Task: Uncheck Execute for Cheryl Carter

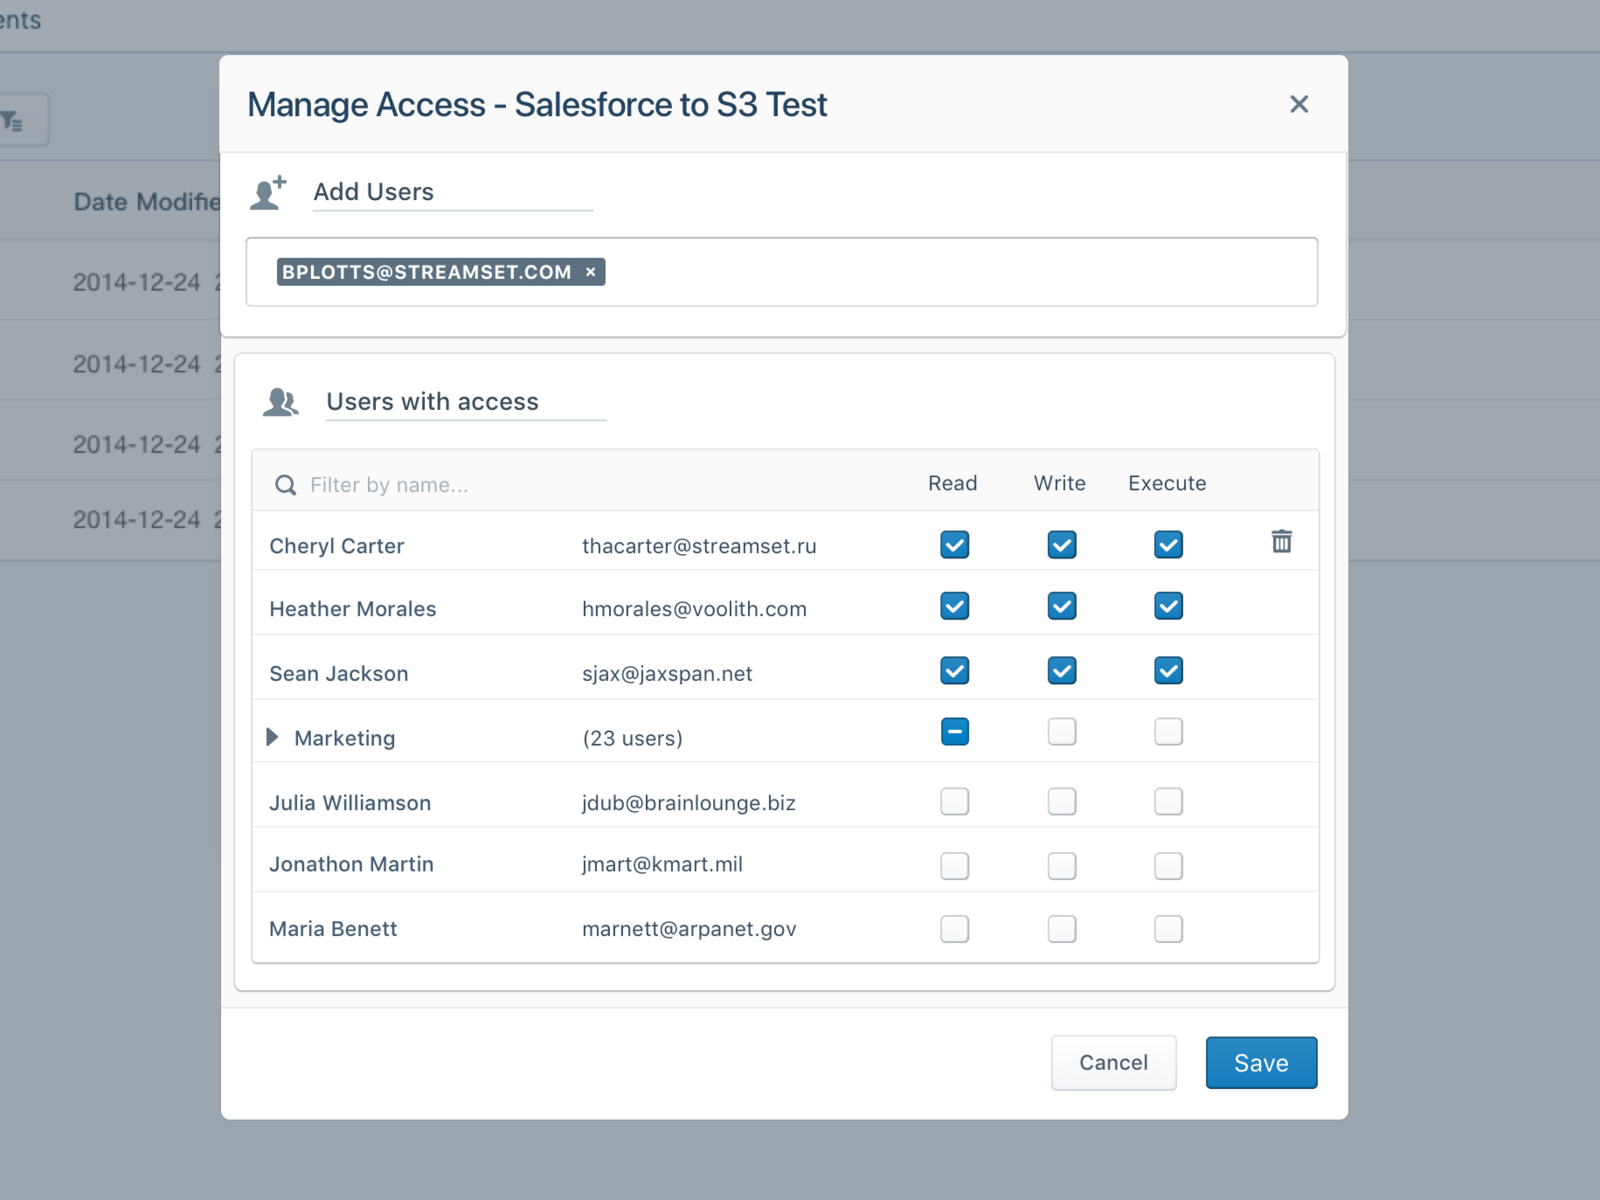Action: [1168, 544]
